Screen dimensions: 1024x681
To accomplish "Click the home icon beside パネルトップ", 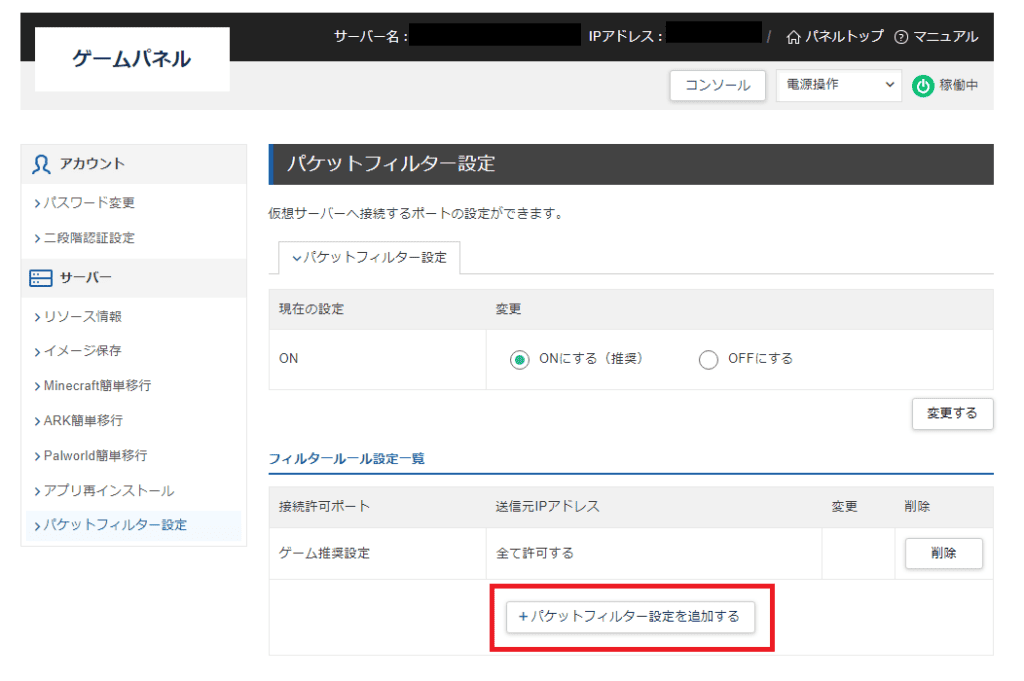I will [x=793, y=37].
